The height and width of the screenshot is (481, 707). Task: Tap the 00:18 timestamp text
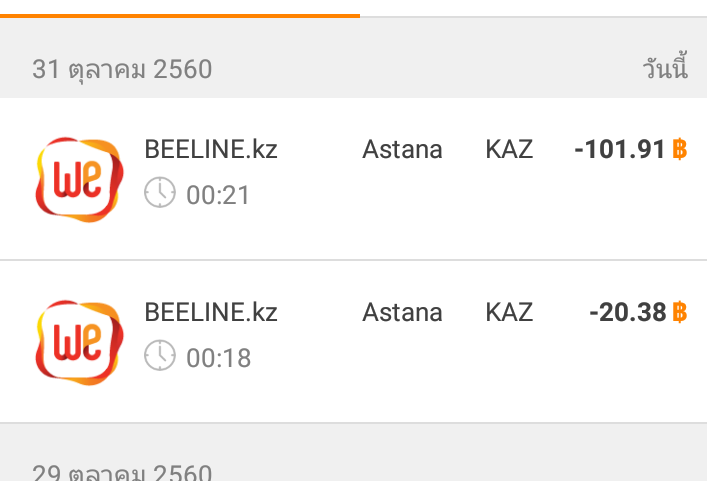[219, 358]
